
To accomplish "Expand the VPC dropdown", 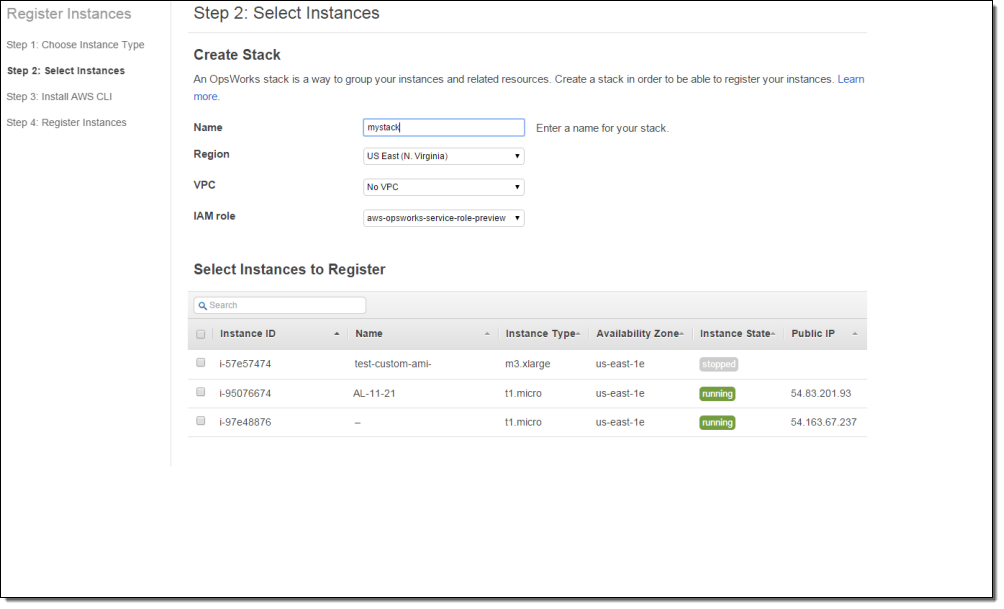I will click(x=443, y=187).
